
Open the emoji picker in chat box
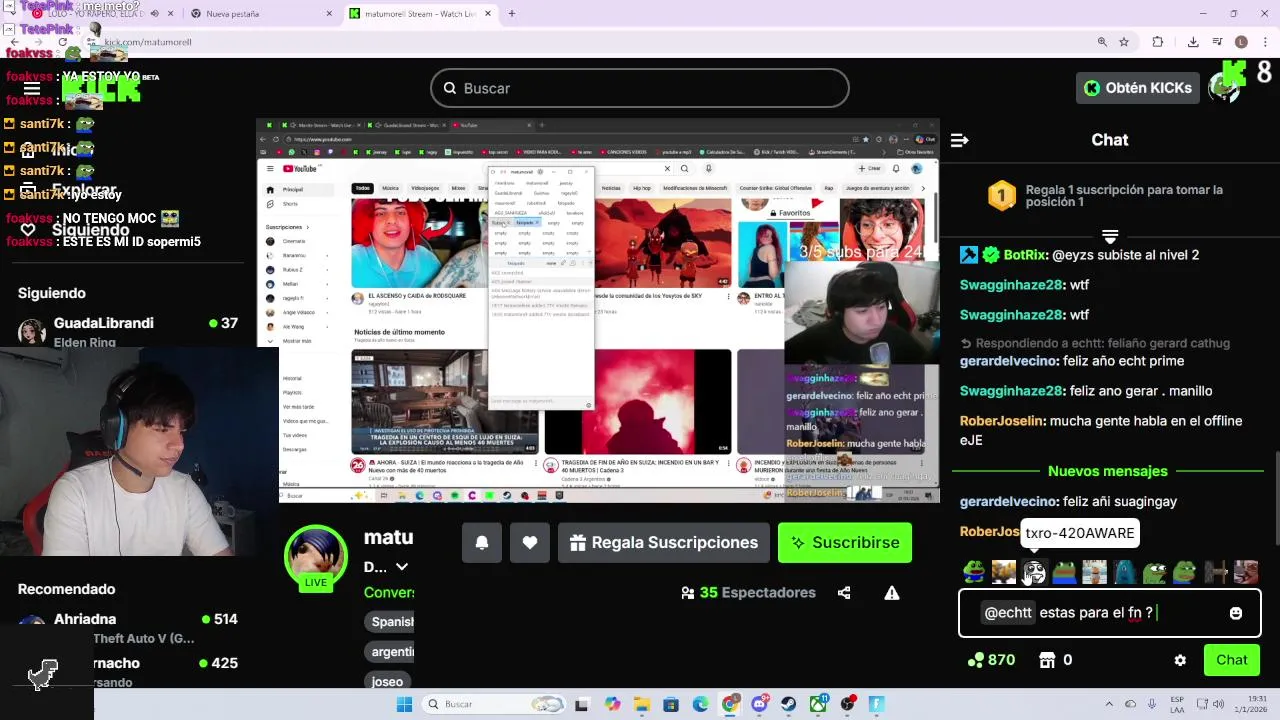click(1236, 613)
